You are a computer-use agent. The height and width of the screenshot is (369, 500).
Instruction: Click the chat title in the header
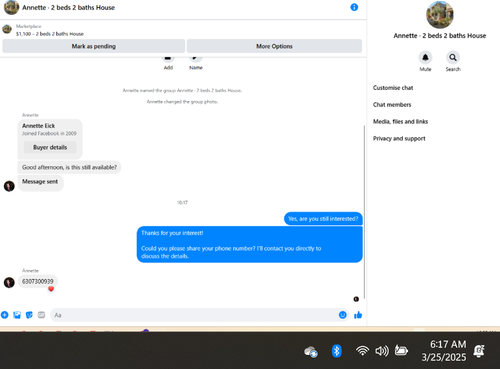[x=68, y=7]
